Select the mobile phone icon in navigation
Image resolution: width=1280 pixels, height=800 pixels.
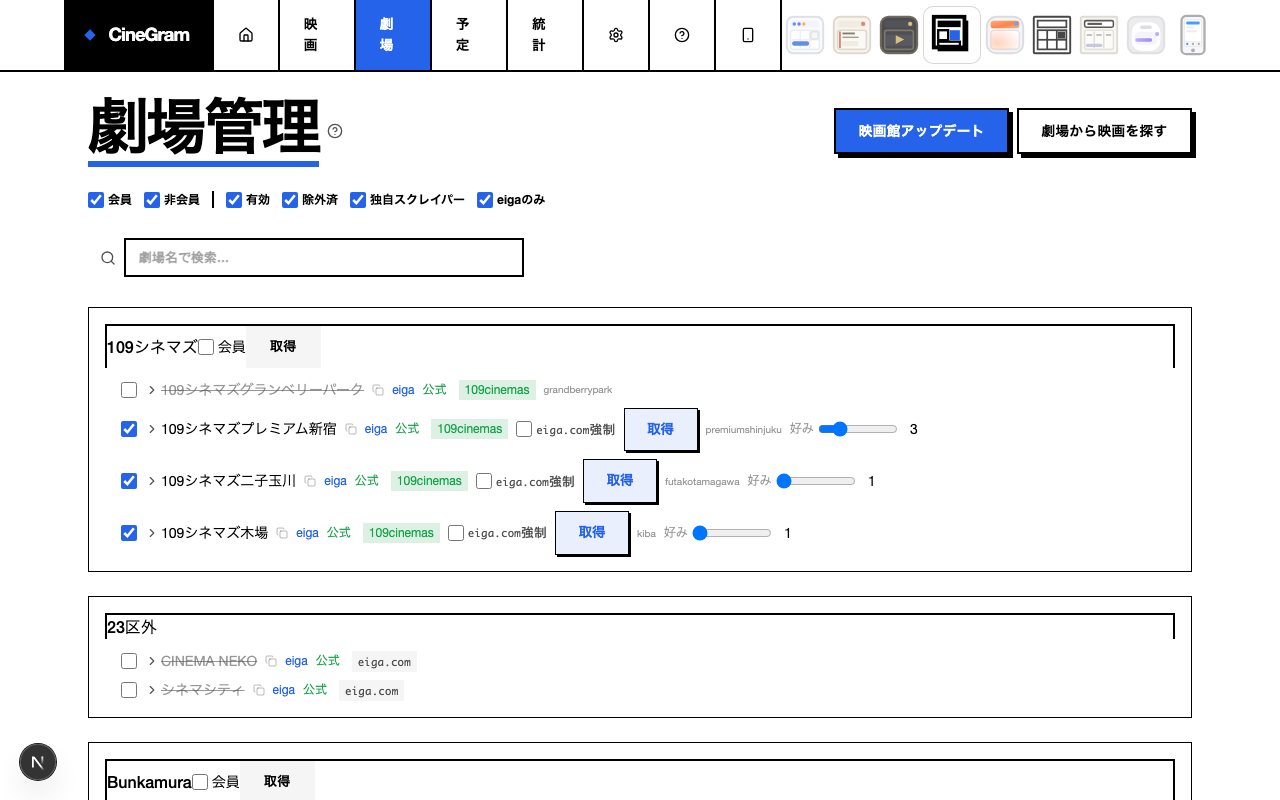pos(748,34)
